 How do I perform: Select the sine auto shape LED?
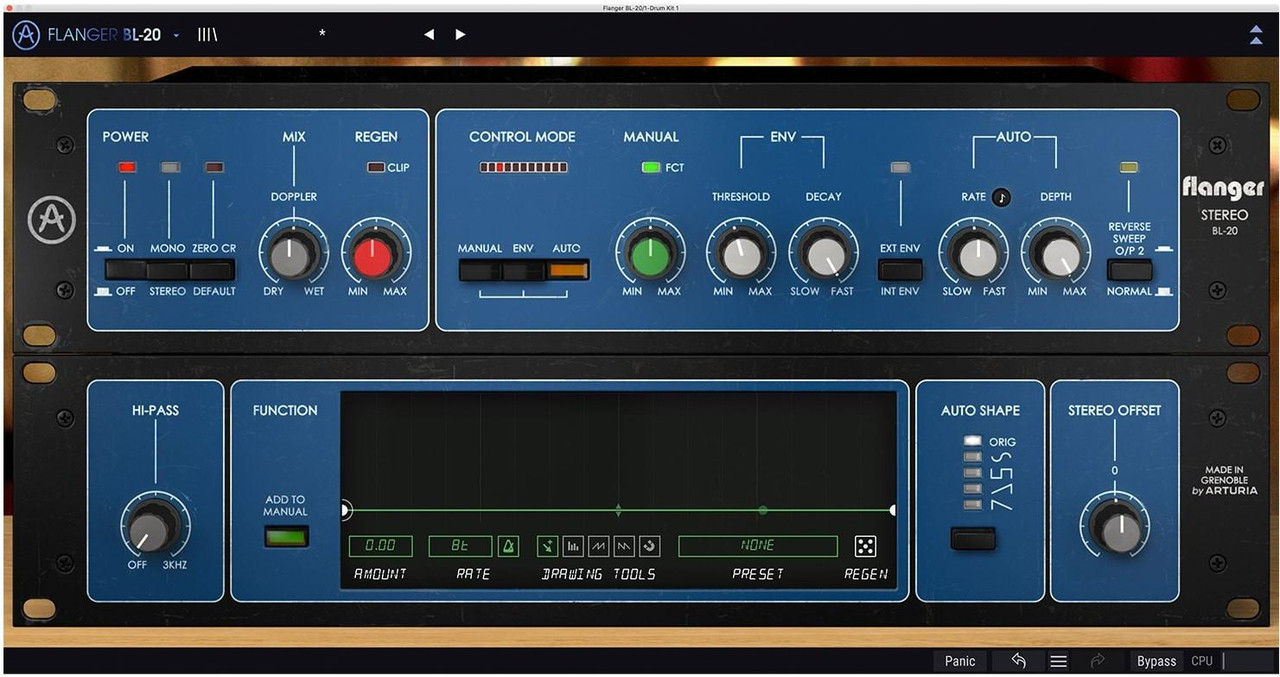point(973,457)
